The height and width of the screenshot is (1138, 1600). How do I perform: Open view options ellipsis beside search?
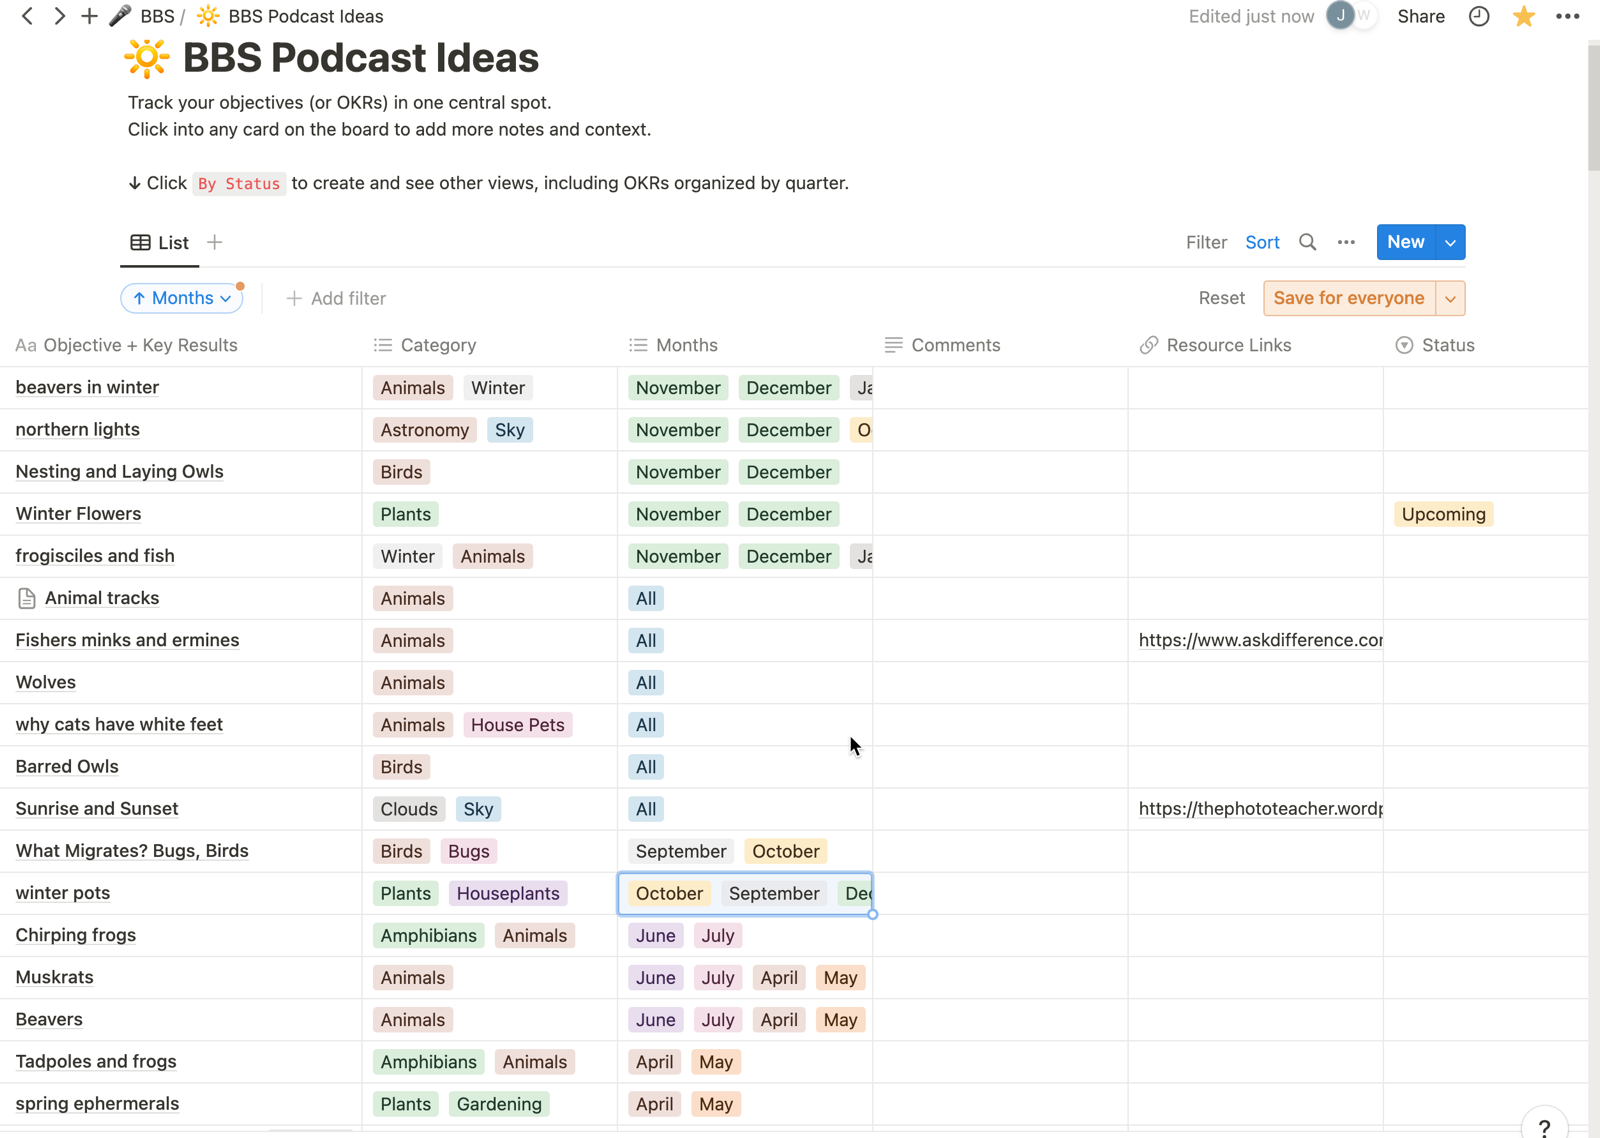pos(1346,242)
